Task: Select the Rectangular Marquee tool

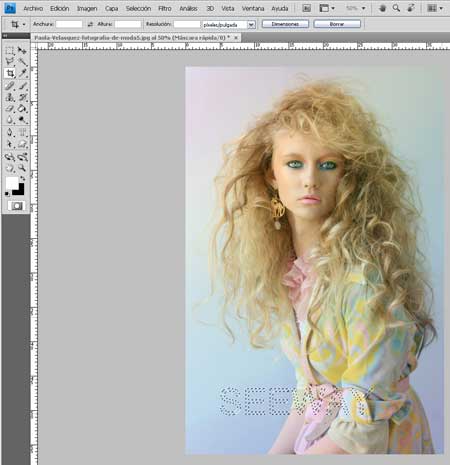Action: (10, 51)
